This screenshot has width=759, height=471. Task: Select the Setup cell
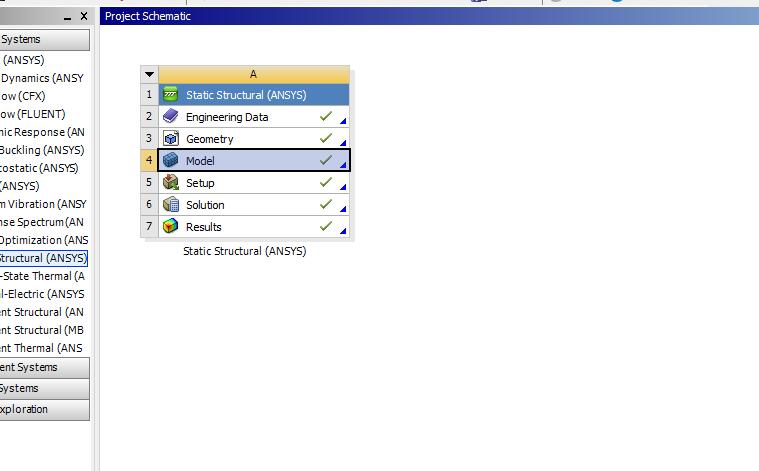tap(254, 182)
